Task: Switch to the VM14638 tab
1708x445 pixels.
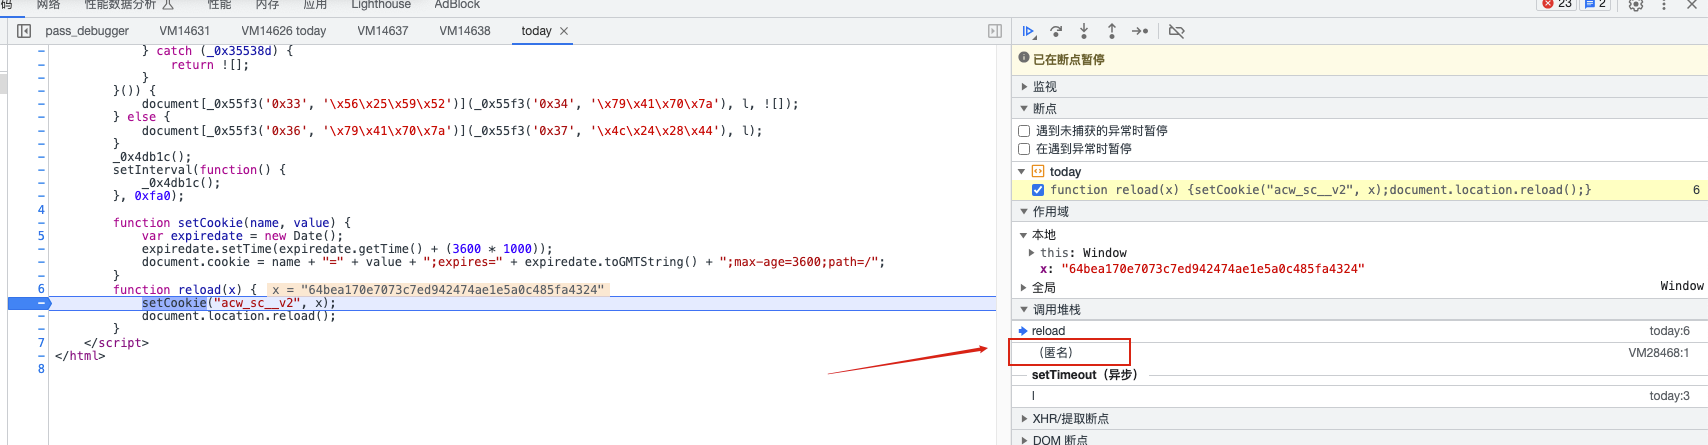Action: 465,31
